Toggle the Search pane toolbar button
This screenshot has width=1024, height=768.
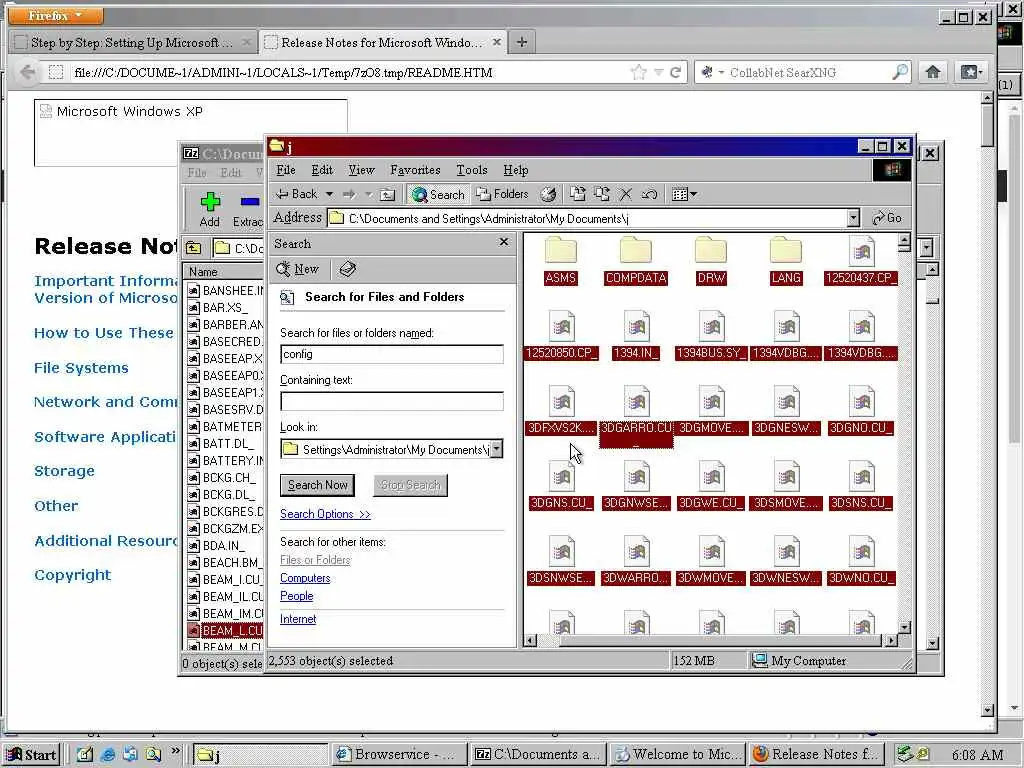(x=438, y=194)
